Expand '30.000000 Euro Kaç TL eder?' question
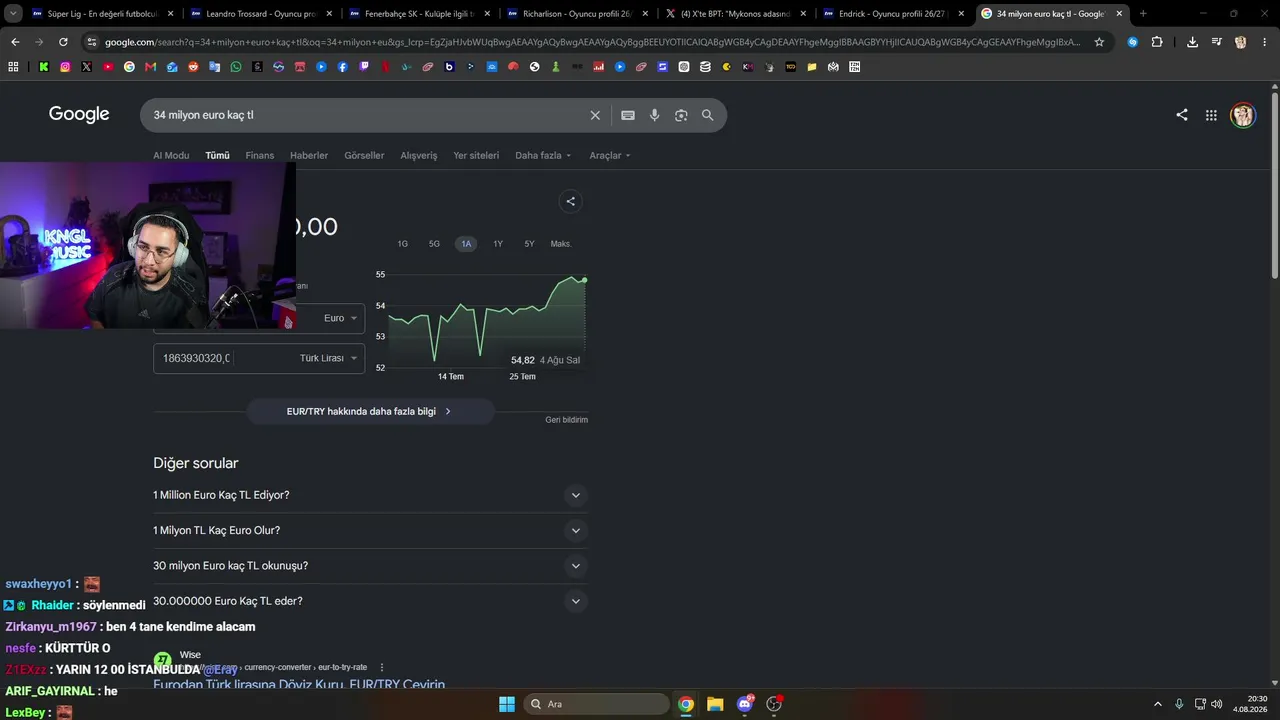 (370, 601)
